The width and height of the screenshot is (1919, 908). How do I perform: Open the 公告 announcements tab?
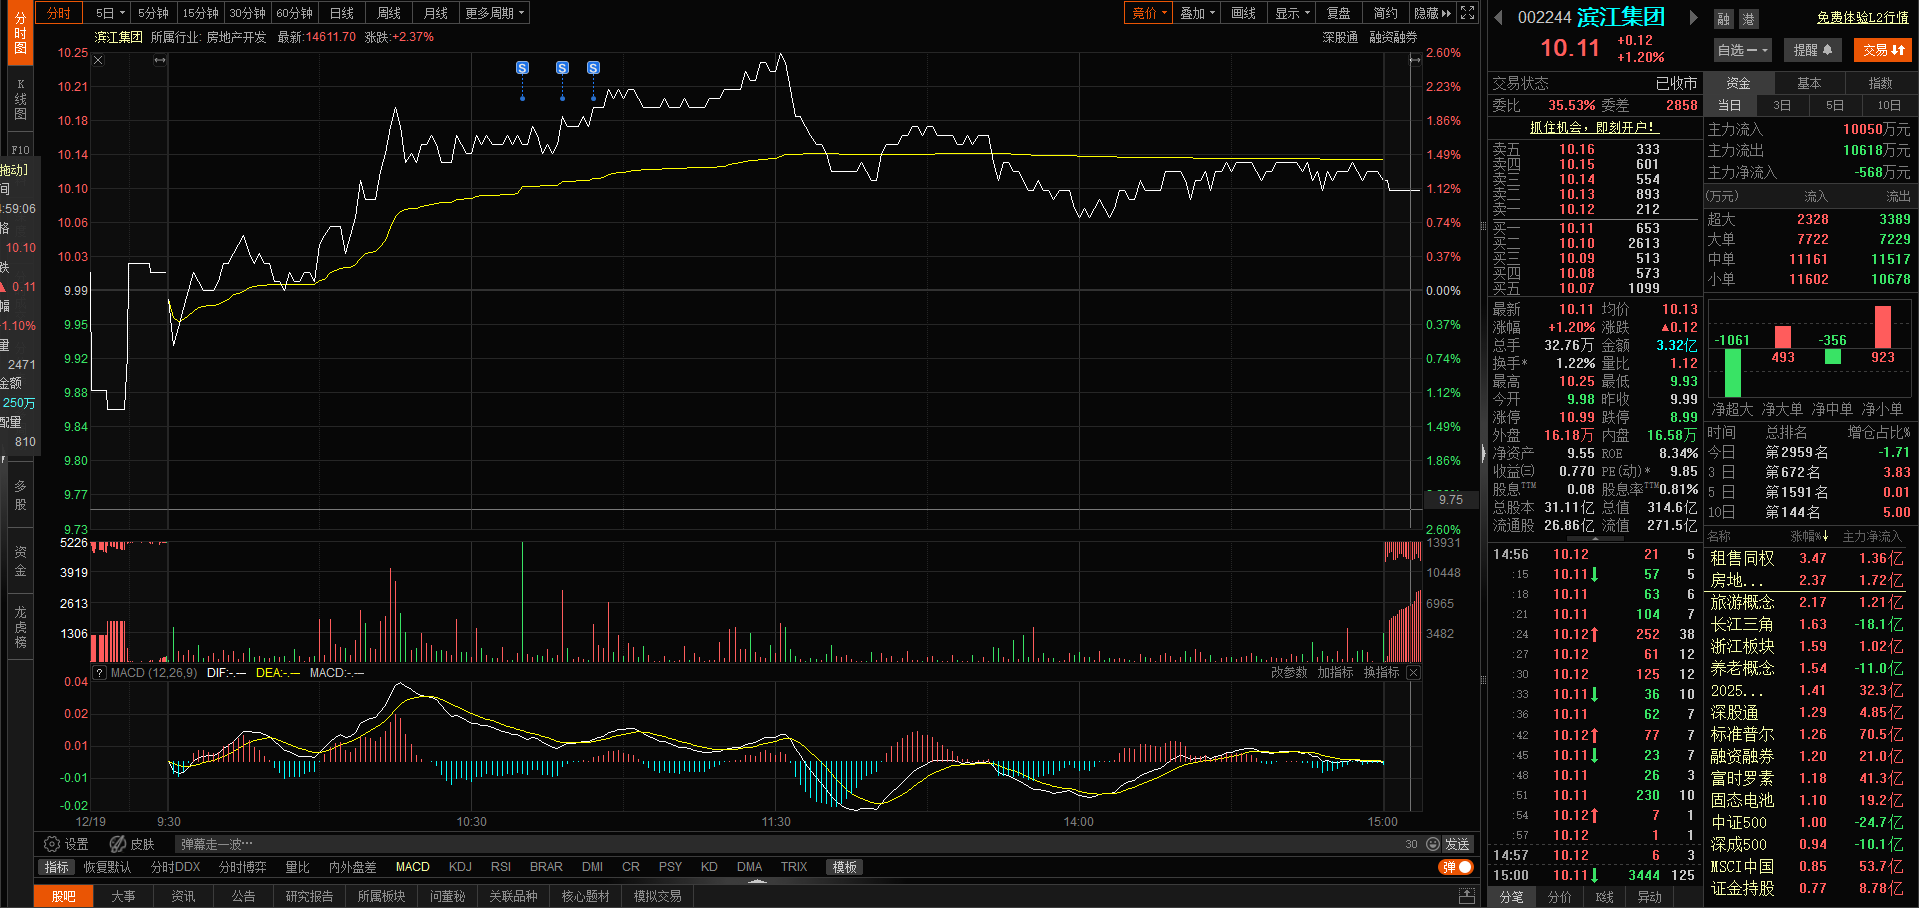[x=243, y=896]
